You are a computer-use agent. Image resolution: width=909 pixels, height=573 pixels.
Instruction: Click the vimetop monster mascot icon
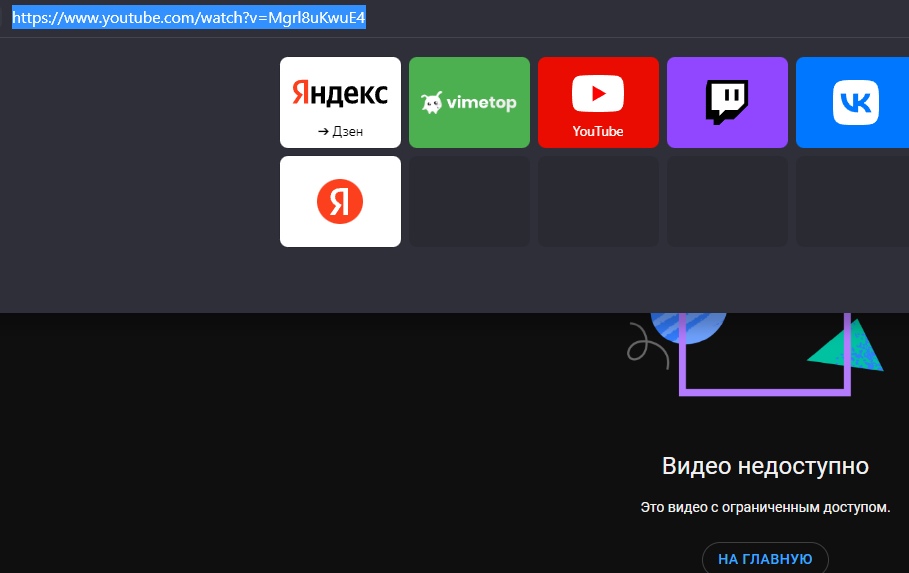[x=432, y=102]
